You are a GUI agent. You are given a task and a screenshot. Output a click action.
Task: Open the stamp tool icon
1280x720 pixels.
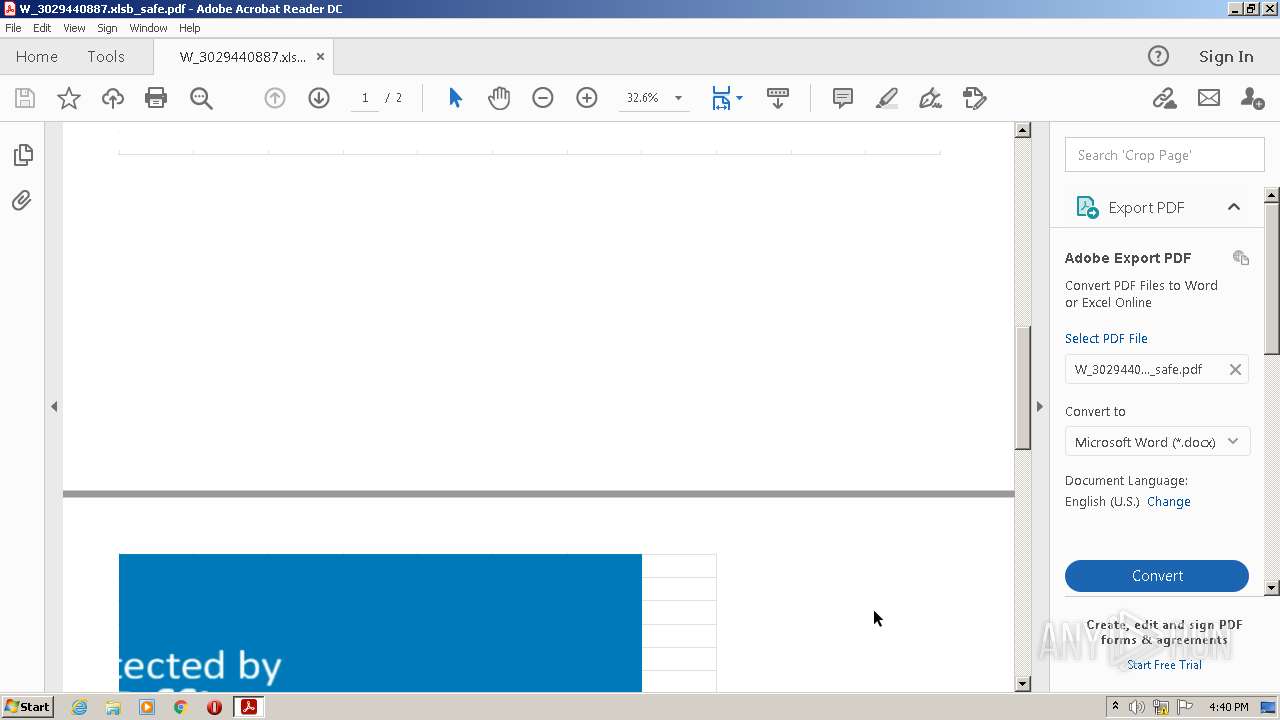coord(975,98)
